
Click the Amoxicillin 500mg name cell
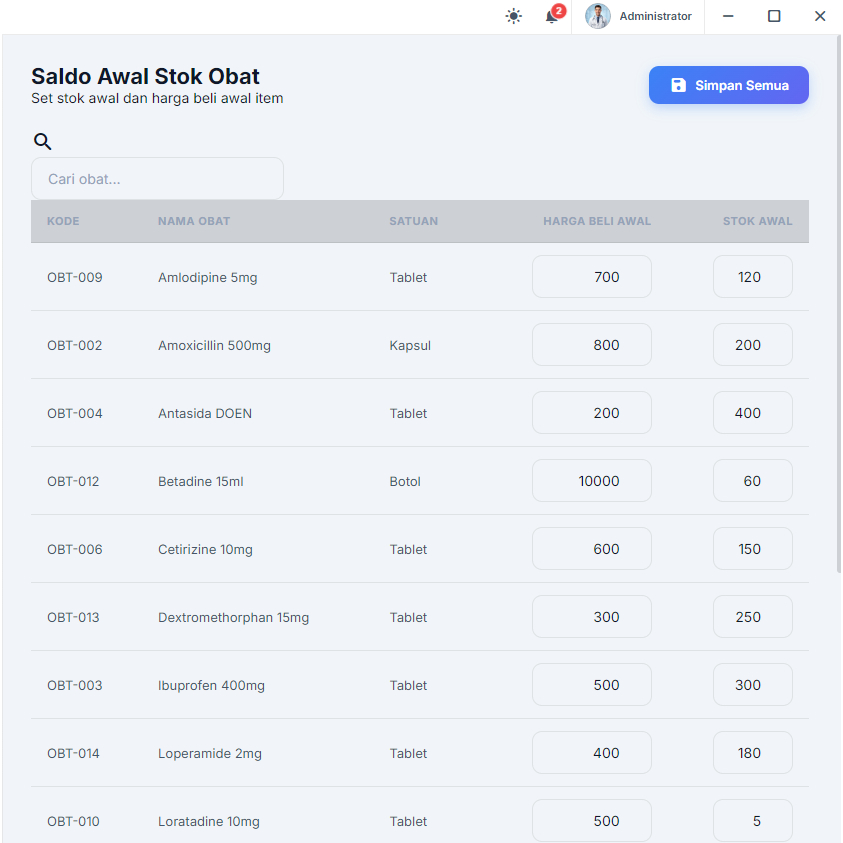pyautogui.click(x=214, y=345)
